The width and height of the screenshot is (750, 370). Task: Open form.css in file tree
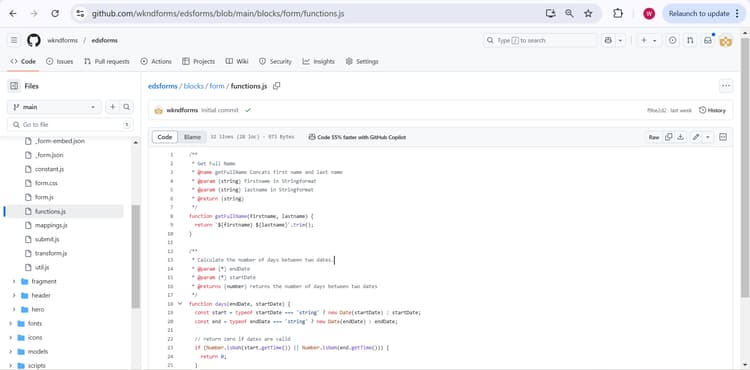tap(46, 183)
